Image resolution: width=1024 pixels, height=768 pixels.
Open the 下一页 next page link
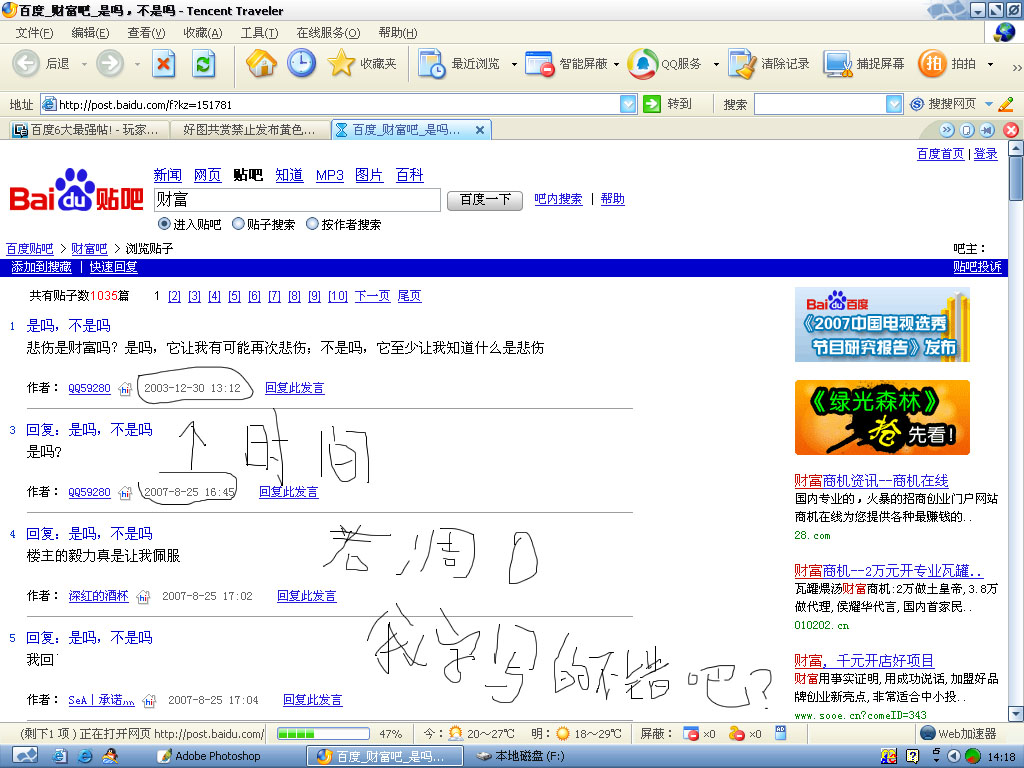(372, 296)
